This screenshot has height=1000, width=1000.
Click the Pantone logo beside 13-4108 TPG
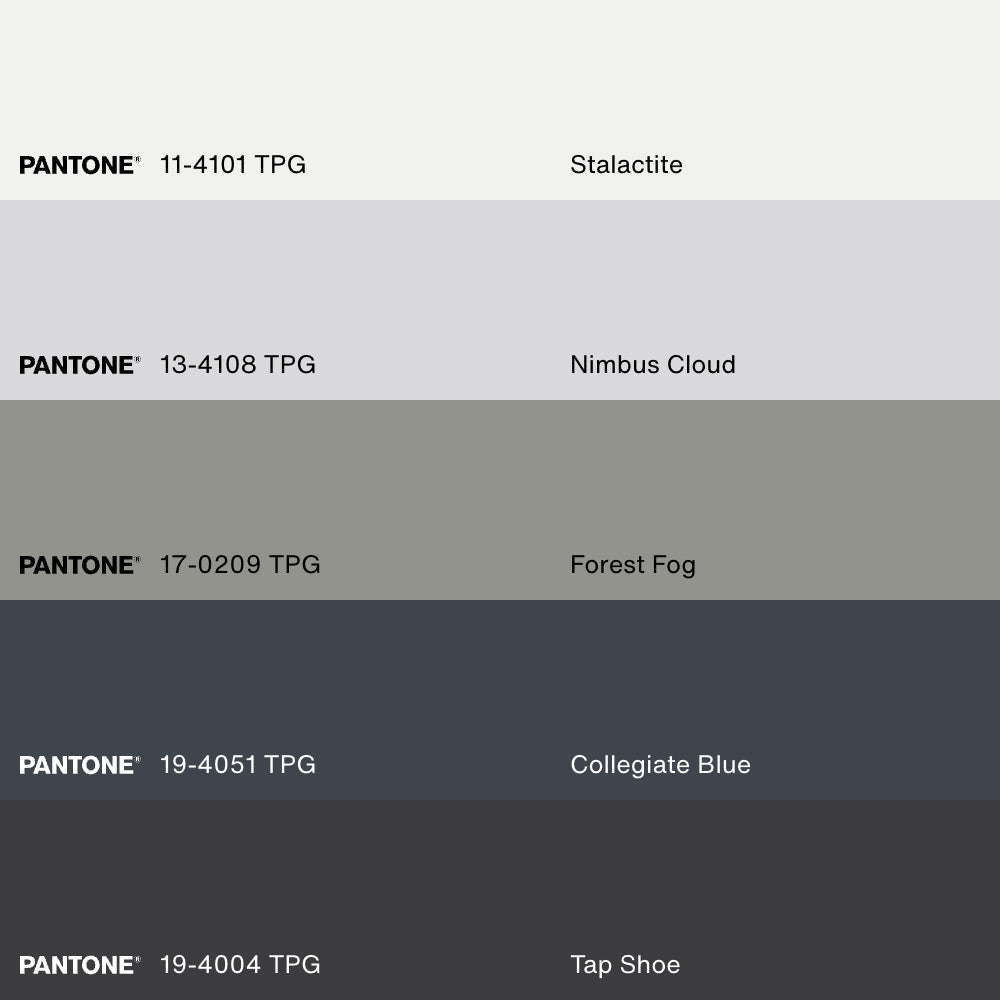pos(79,365)
